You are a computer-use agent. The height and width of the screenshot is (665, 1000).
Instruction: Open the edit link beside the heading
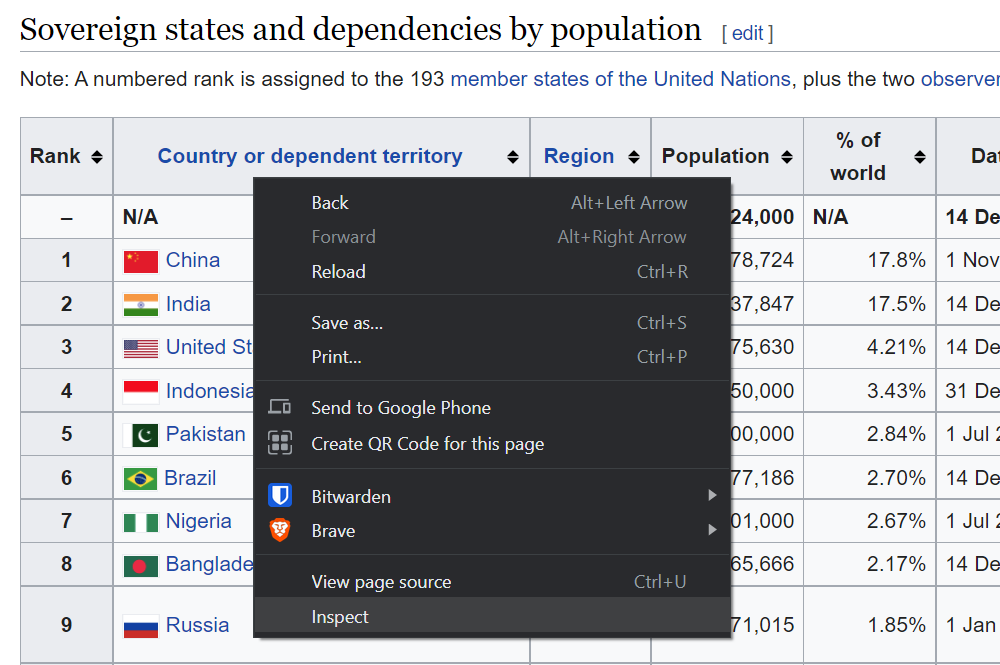[747, 32]
